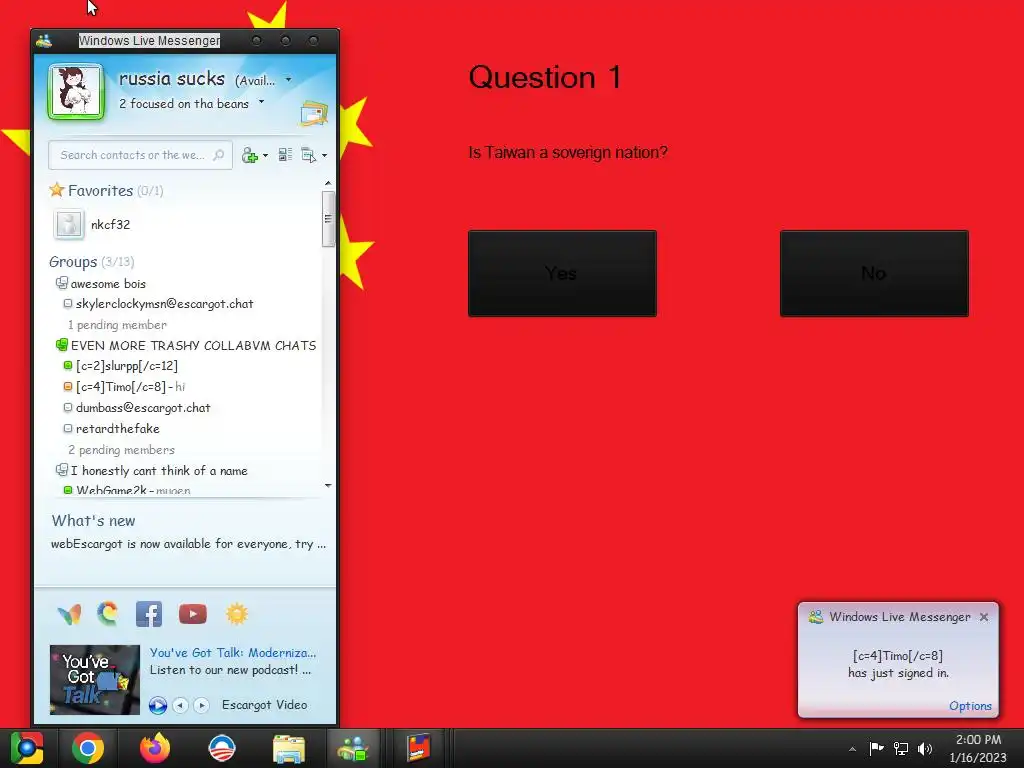This screenshot has height=768, width=1024.
Task: Open the You've Got Talk: Moderniza... link
Action: 233,652
